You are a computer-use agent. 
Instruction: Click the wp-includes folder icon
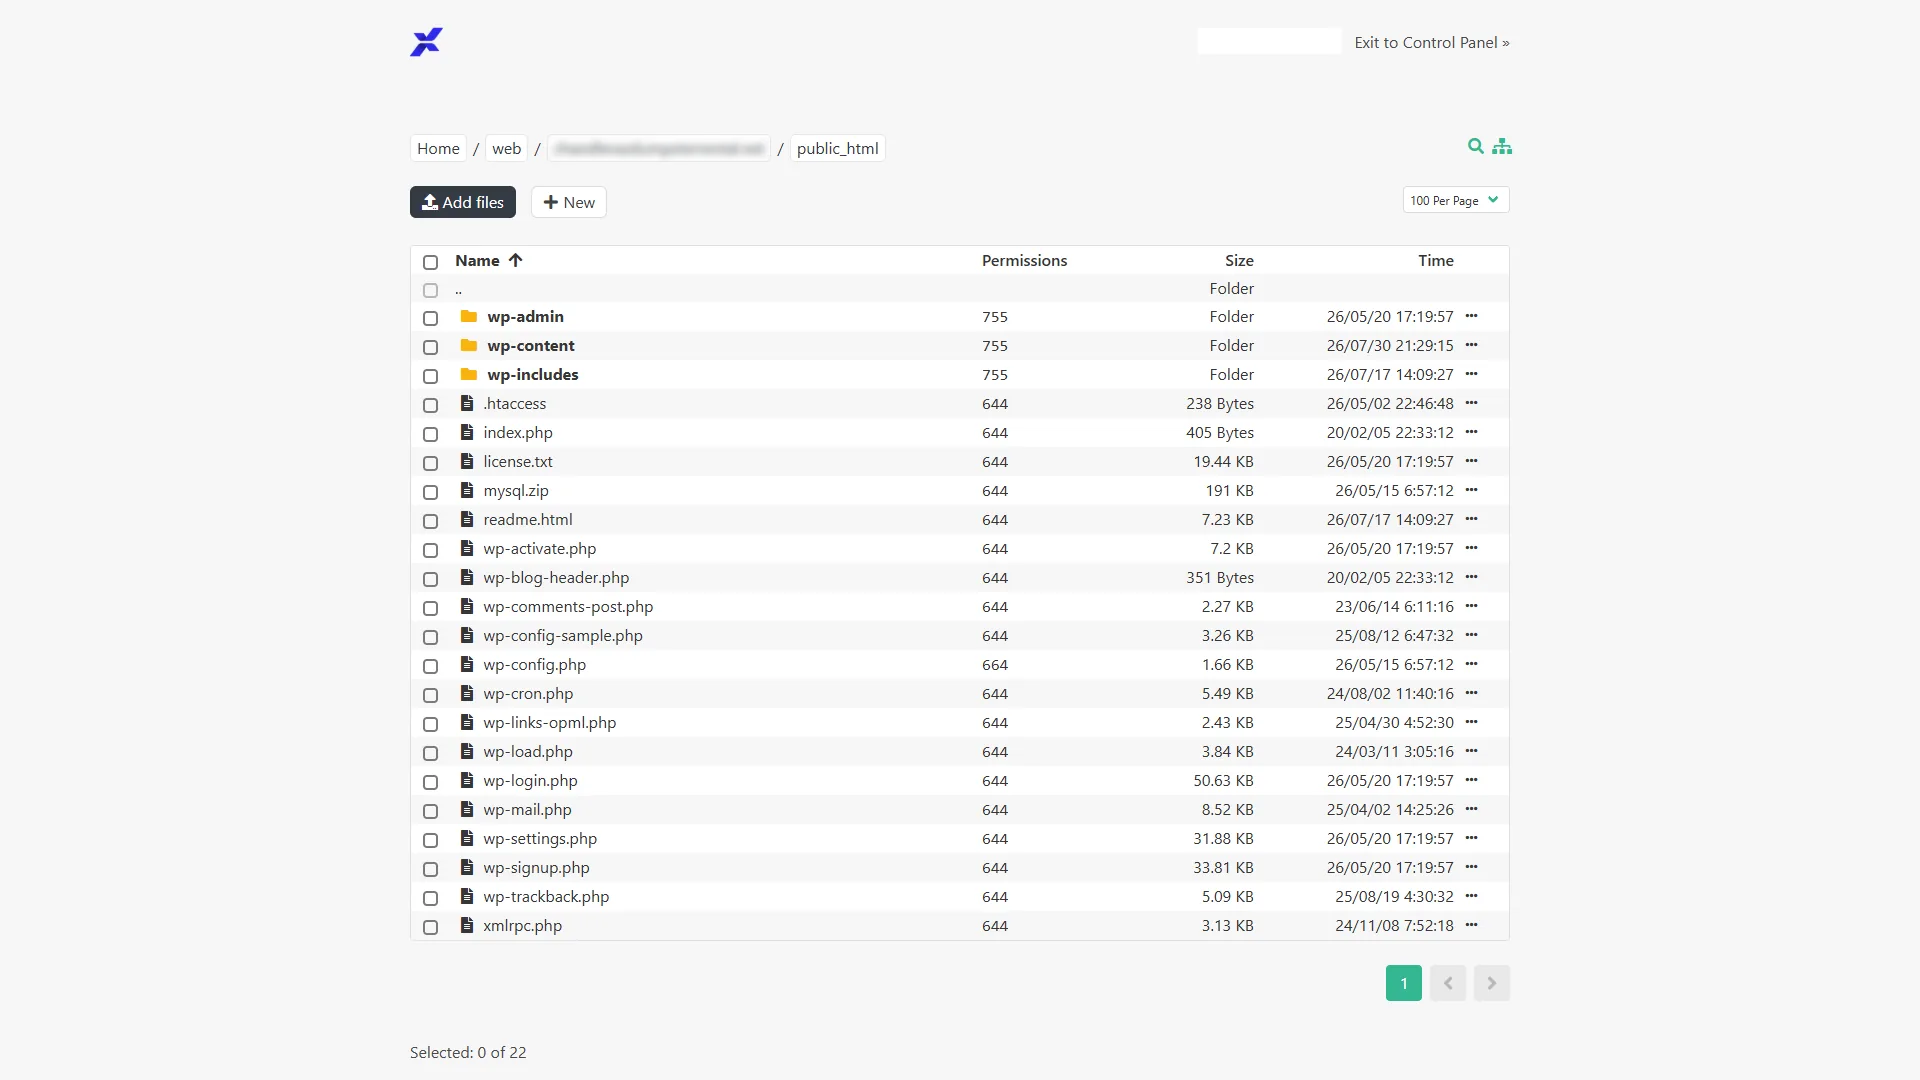[x=468, y=374]
